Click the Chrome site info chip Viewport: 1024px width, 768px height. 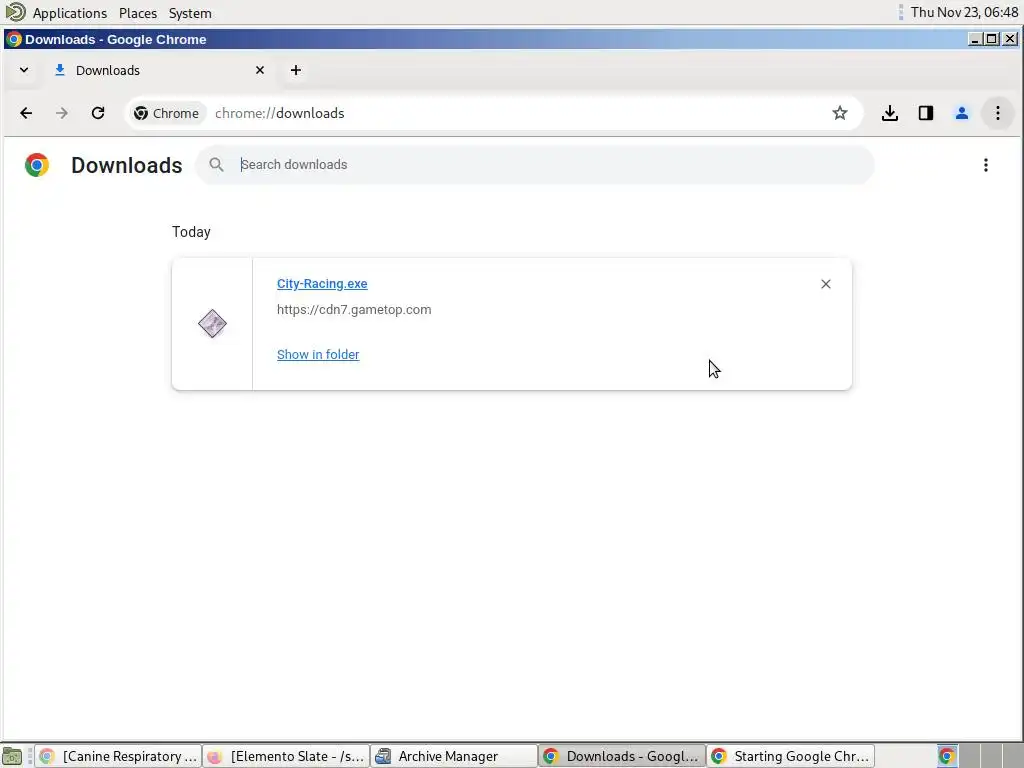pos(167,113)
